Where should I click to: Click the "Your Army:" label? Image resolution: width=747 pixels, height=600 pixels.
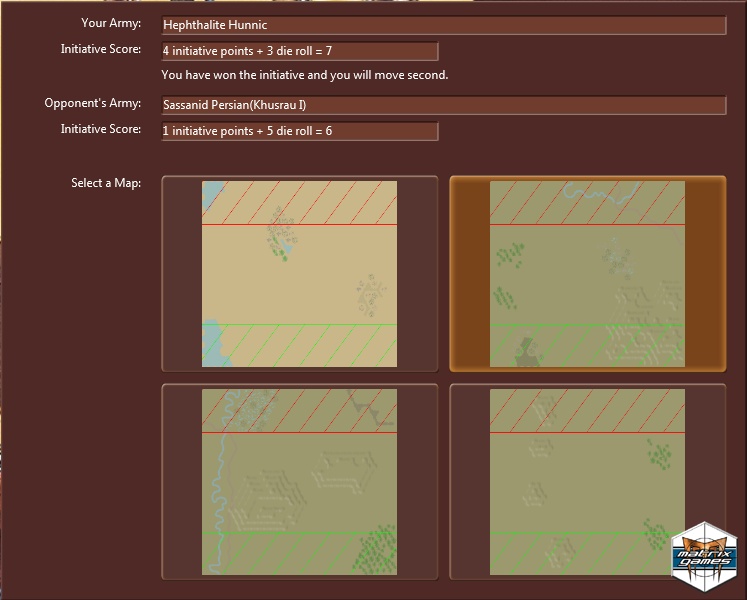click(111, 23)
